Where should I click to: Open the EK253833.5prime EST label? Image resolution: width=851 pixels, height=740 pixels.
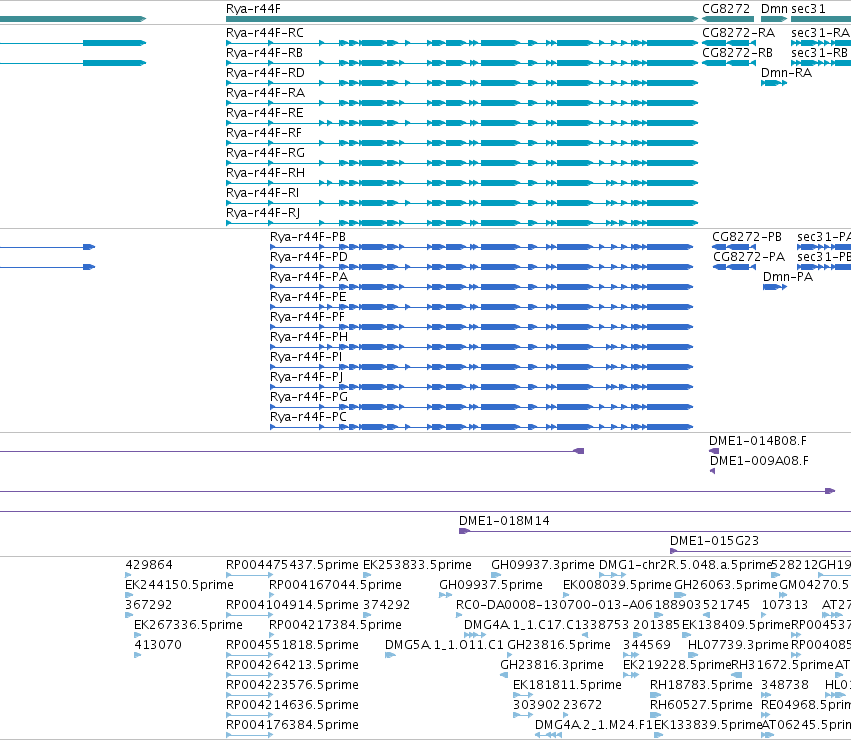[417, 565]
